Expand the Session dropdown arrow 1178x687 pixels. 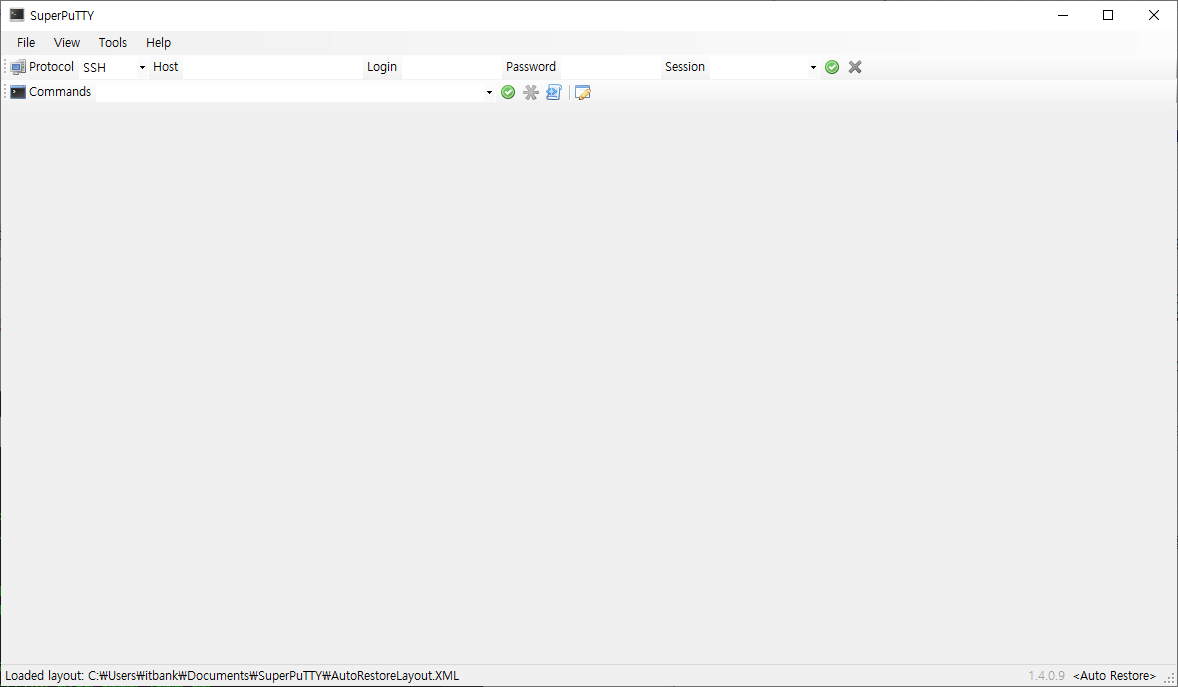(813, 68)
